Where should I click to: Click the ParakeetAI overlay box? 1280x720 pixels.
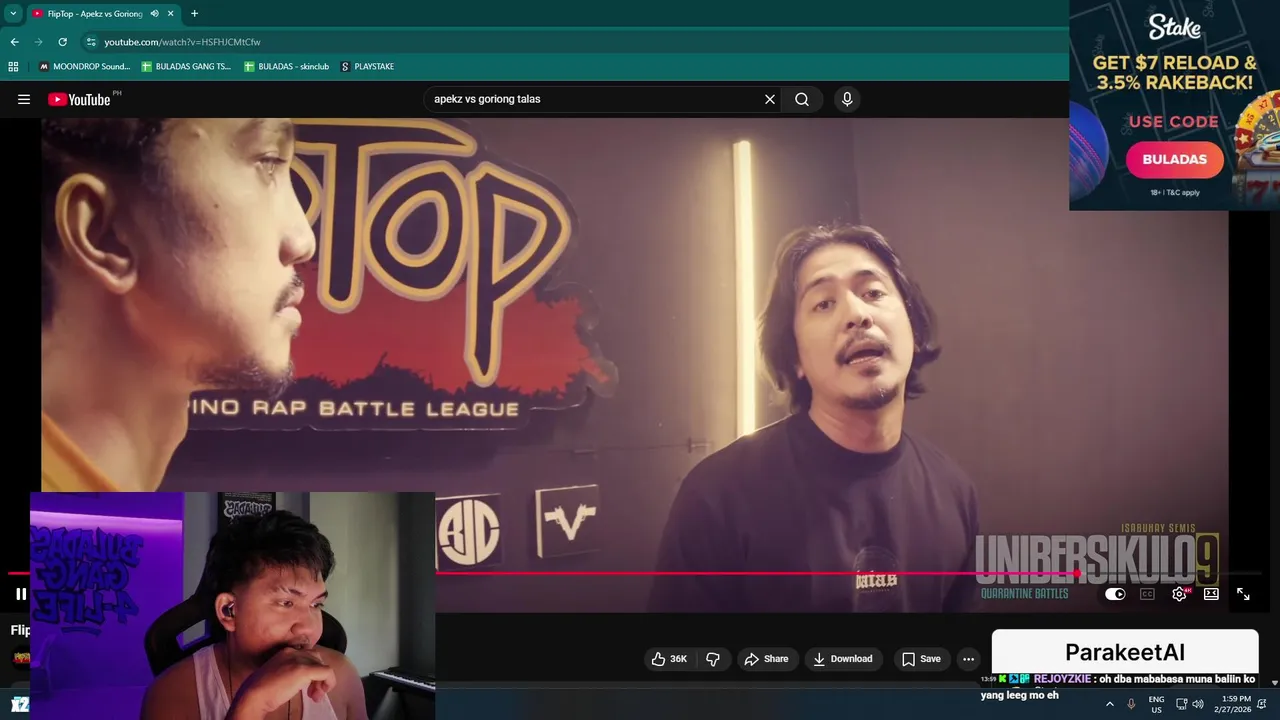(x=1125, y=652)
